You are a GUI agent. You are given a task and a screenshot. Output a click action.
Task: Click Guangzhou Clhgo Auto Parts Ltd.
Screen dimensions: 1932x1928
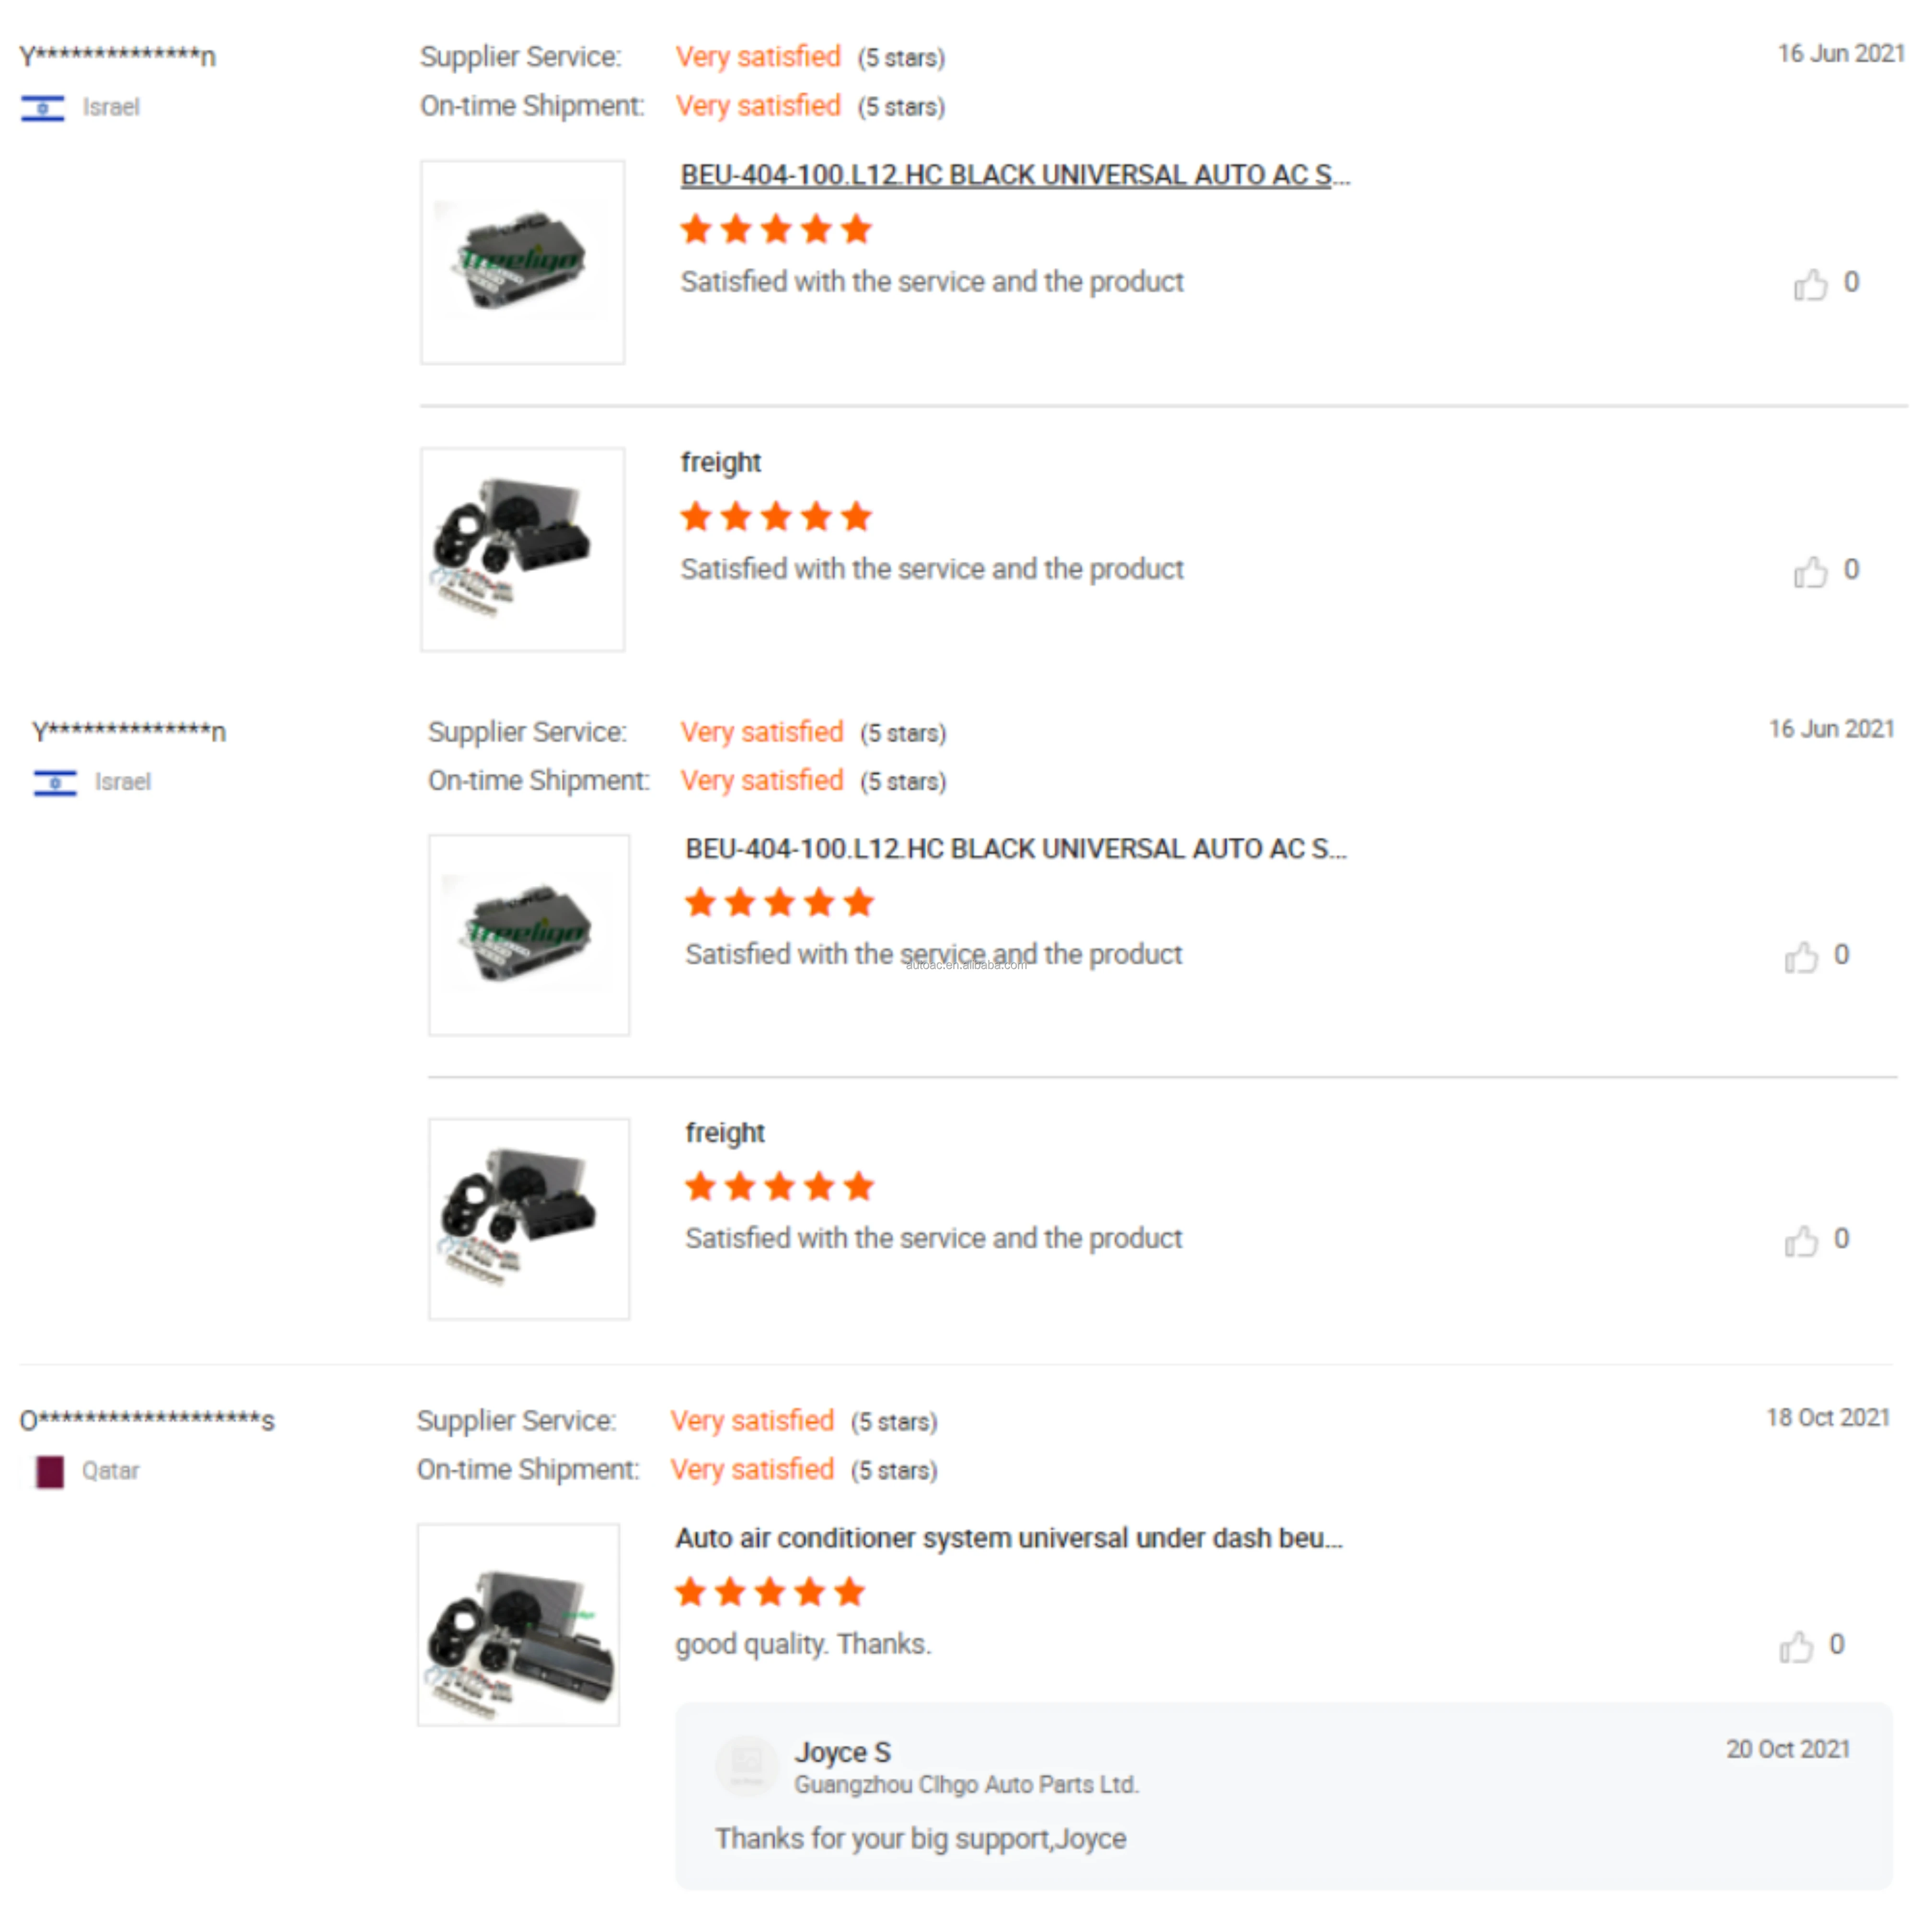coord(966,1786)
